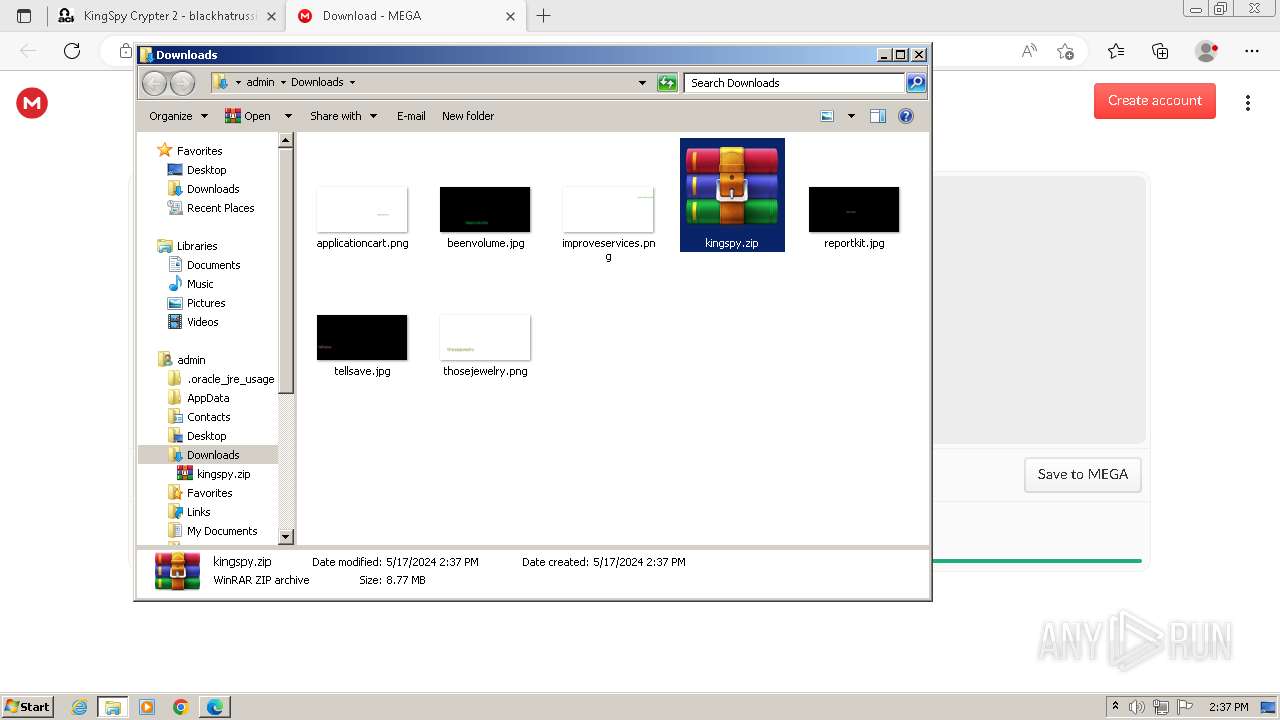
Task: Open the Organize menu
Action: [x=178, y=116]
